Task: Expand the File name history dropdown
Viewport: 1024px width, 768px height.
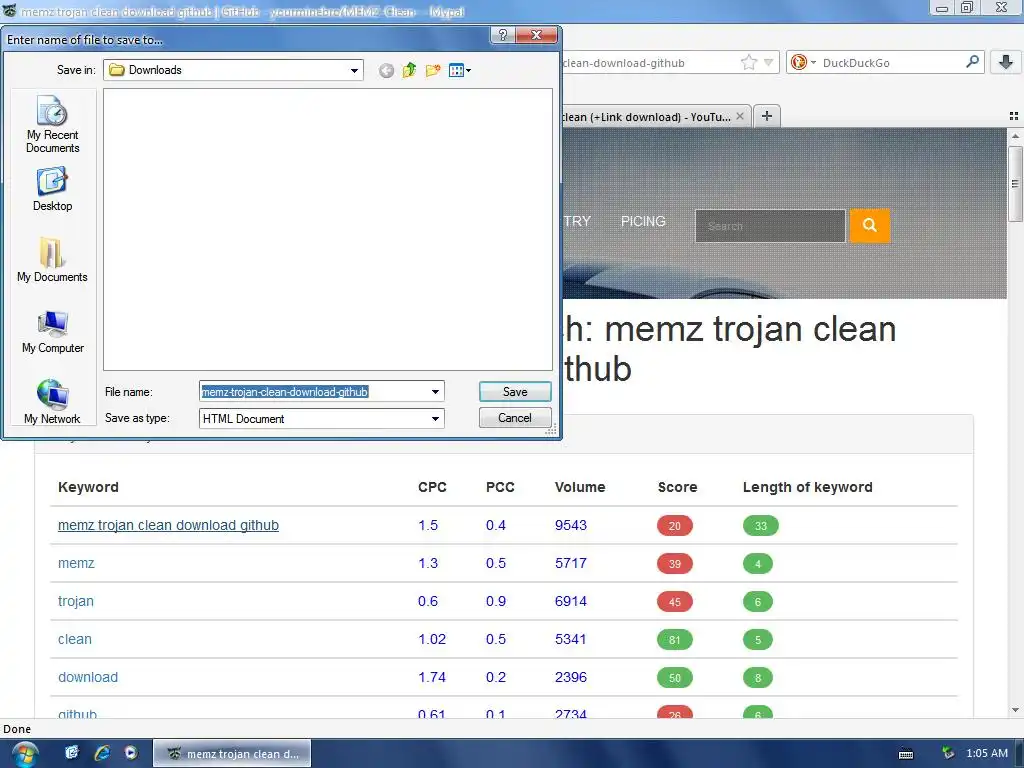Action: pos(435,392)
